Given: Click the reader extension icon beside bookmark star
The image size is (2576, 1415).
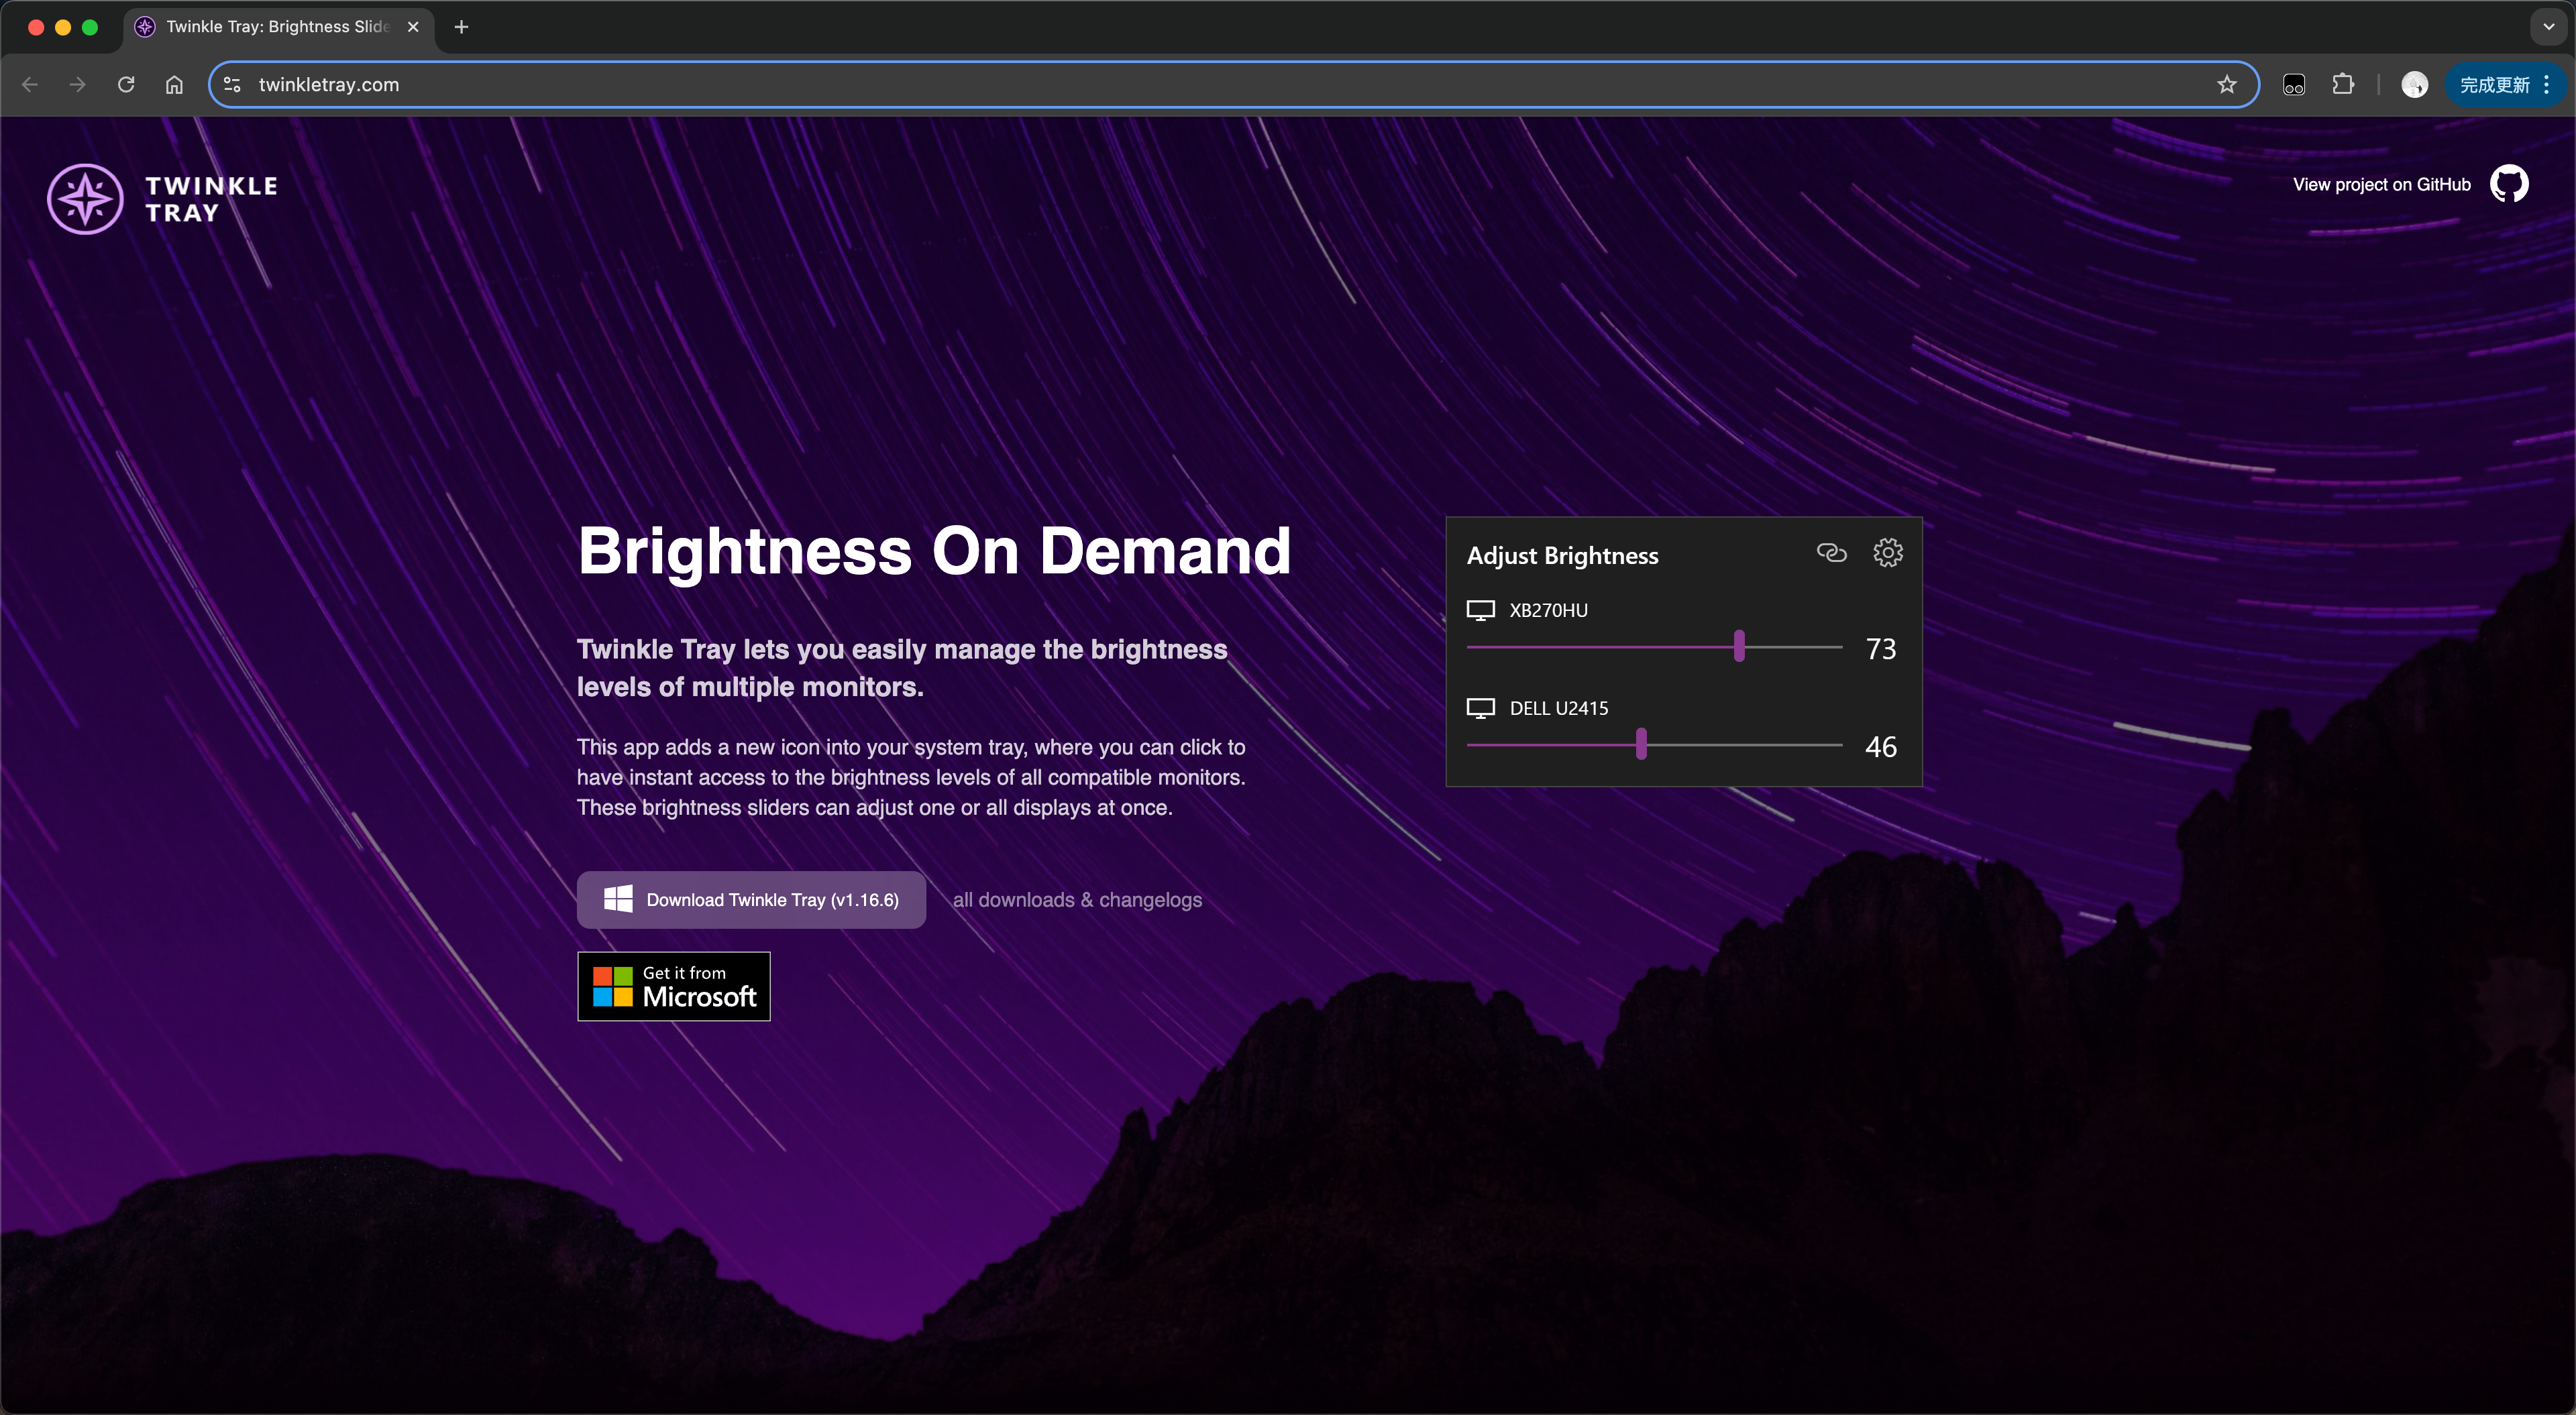Looking at the screenshot, I should [x=2293, y=85].
